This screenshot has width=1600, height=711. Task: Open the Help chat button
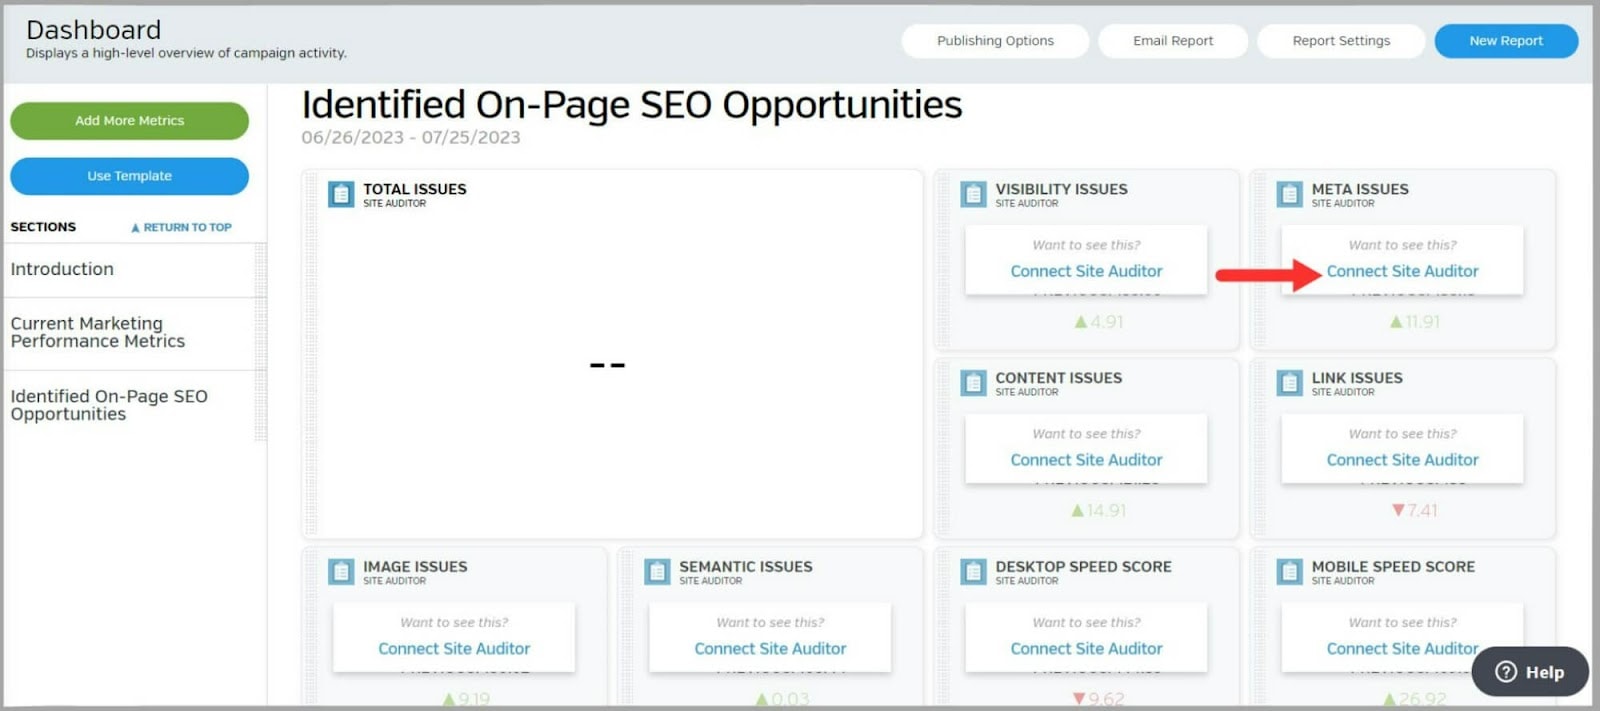tap(1529, 672)
